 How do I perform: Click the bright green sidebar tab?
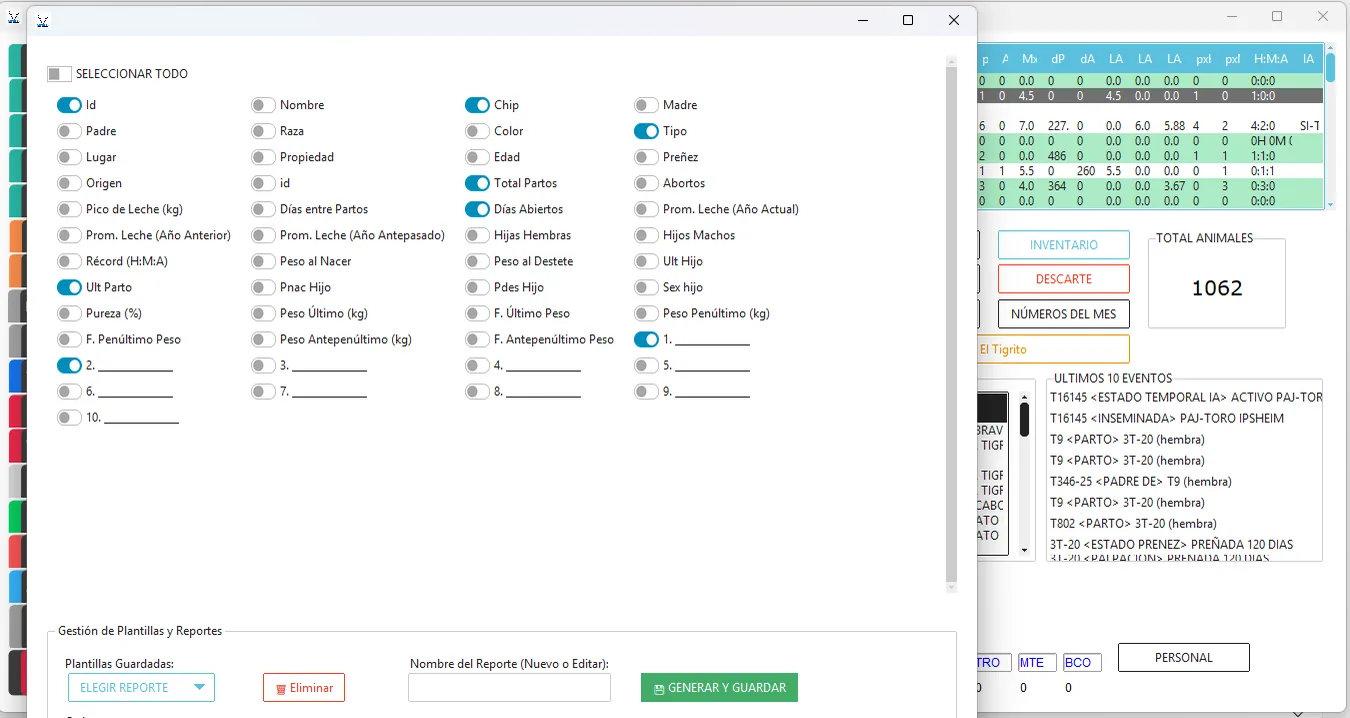(17, 516)
